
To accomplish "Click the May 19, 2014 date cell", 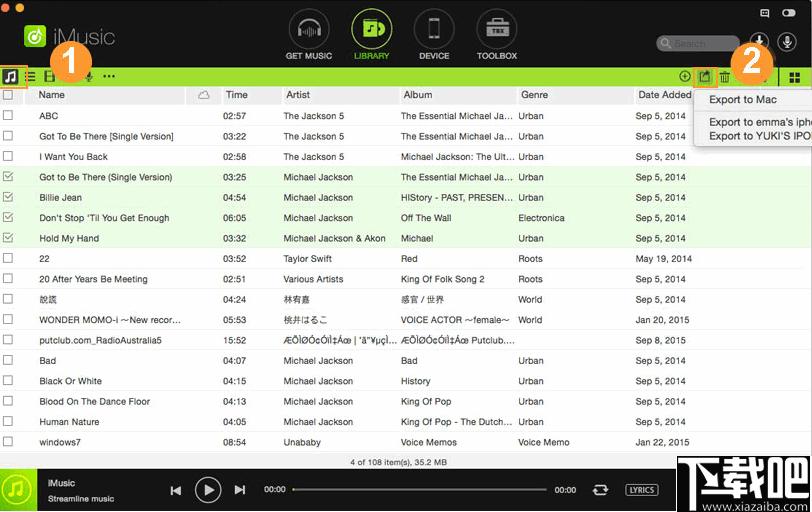I will 663,259.
